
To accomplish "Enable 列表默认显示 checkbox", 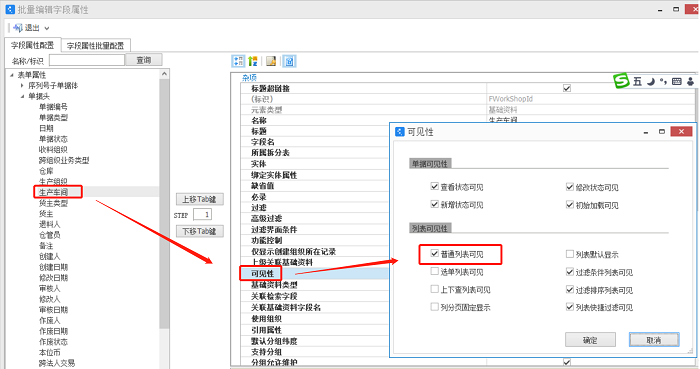I will pos(570,254).
